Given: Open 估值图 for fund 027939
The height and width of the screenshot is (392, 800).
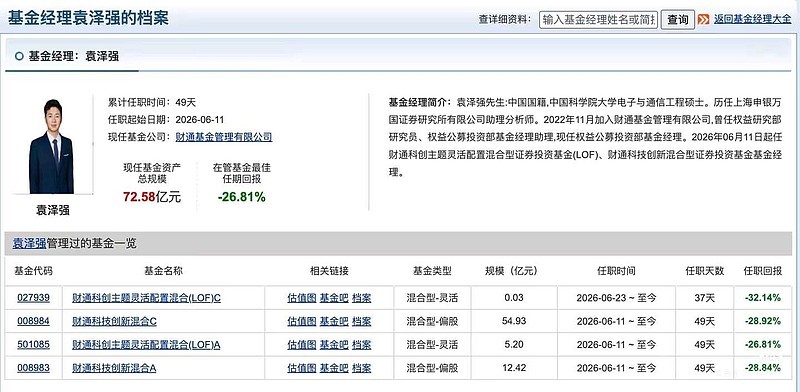Looking at the screenshot, I should tap(302, 298).
